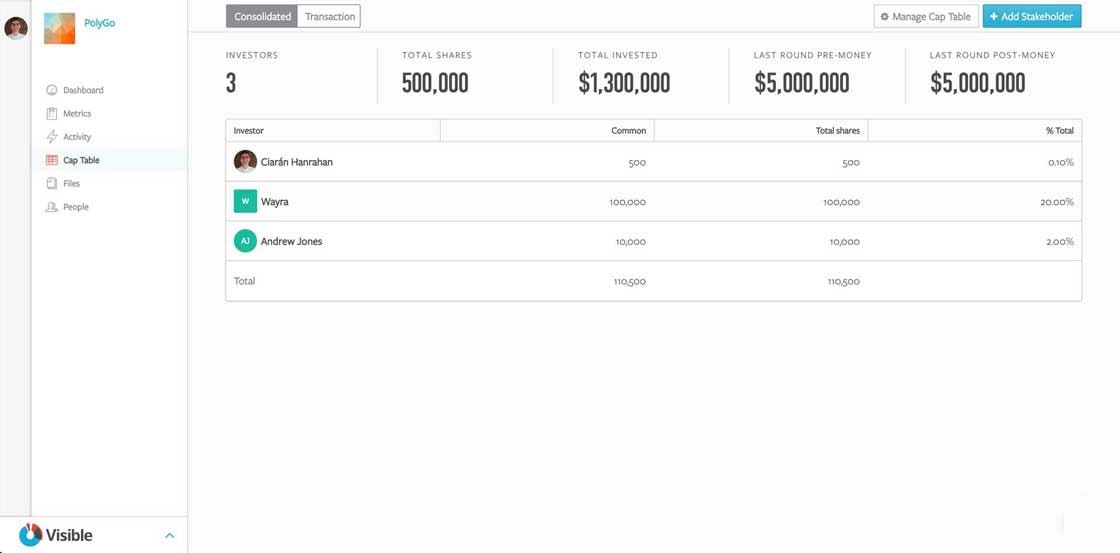Switch to the Transaction view tab
This screenshot has height=553, width=1120.
[329, 16]
